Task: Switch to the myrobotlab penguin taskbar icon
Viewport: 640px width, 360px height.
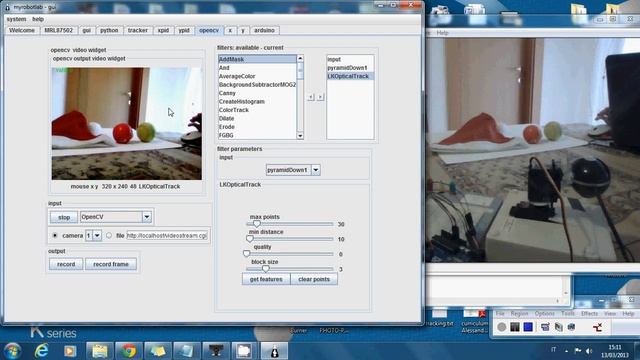Action: click(x=274, y=351)
